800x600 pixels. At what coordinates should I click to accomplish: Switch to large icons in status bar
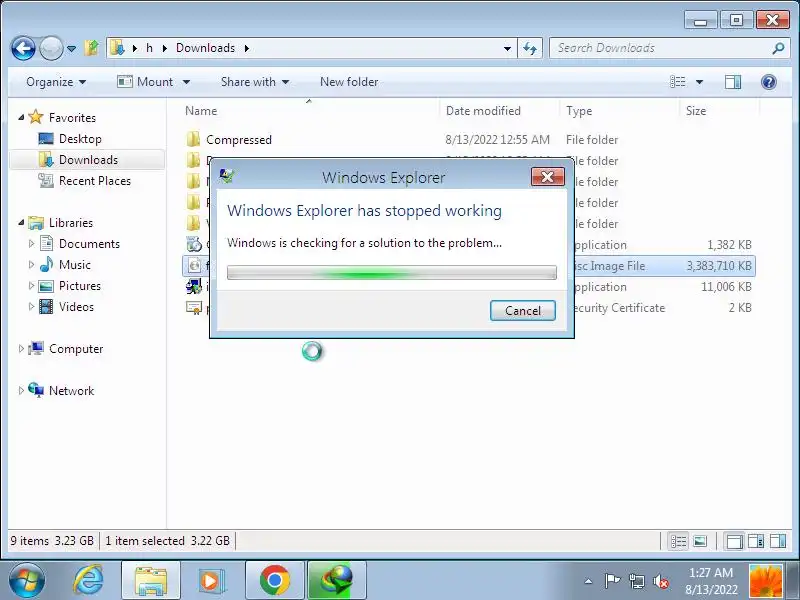700,541
